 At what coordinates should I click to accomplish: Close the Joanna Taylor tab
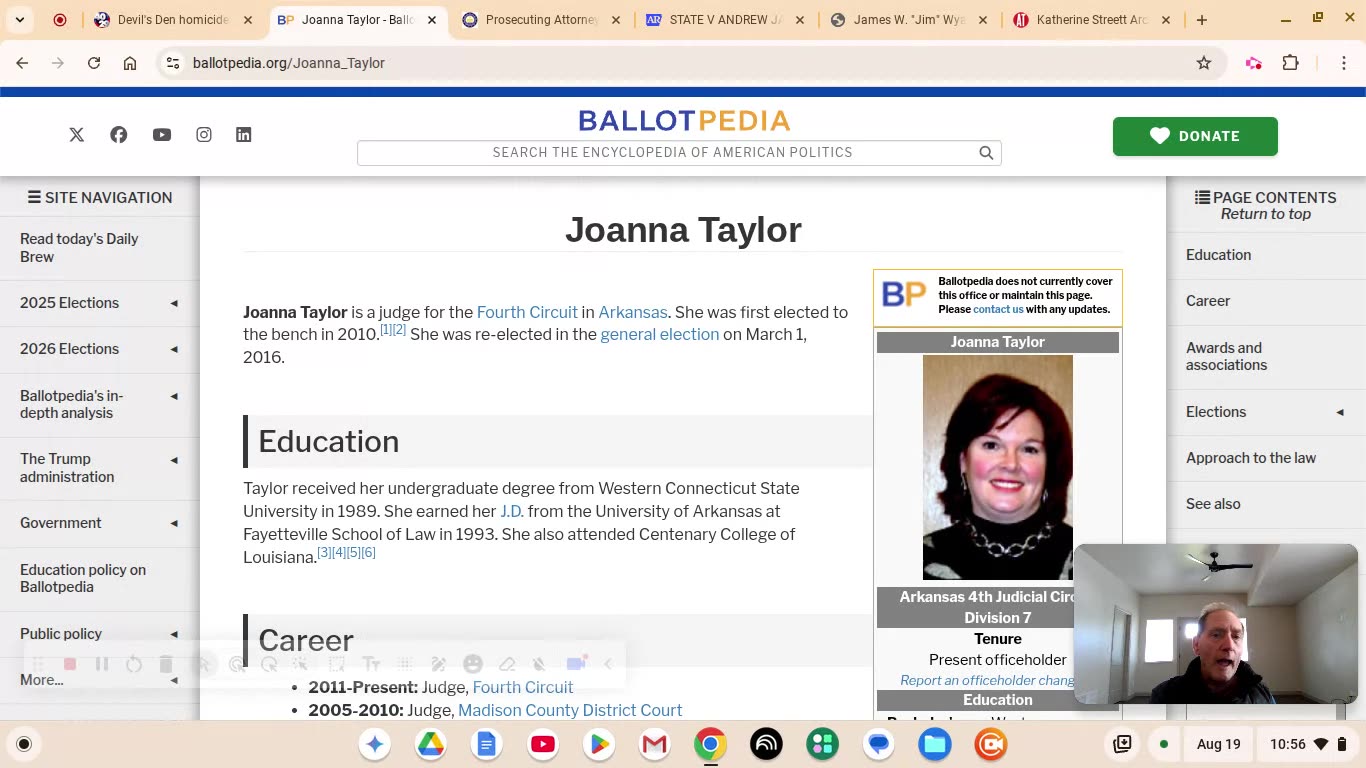click(x=432, y=20)
